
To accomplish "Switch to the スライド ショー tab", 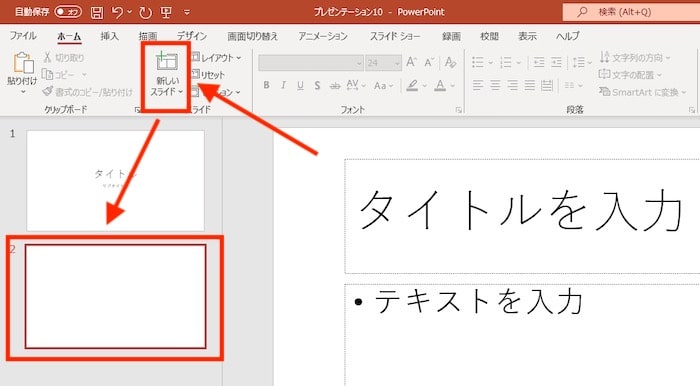I will [395, 36].
